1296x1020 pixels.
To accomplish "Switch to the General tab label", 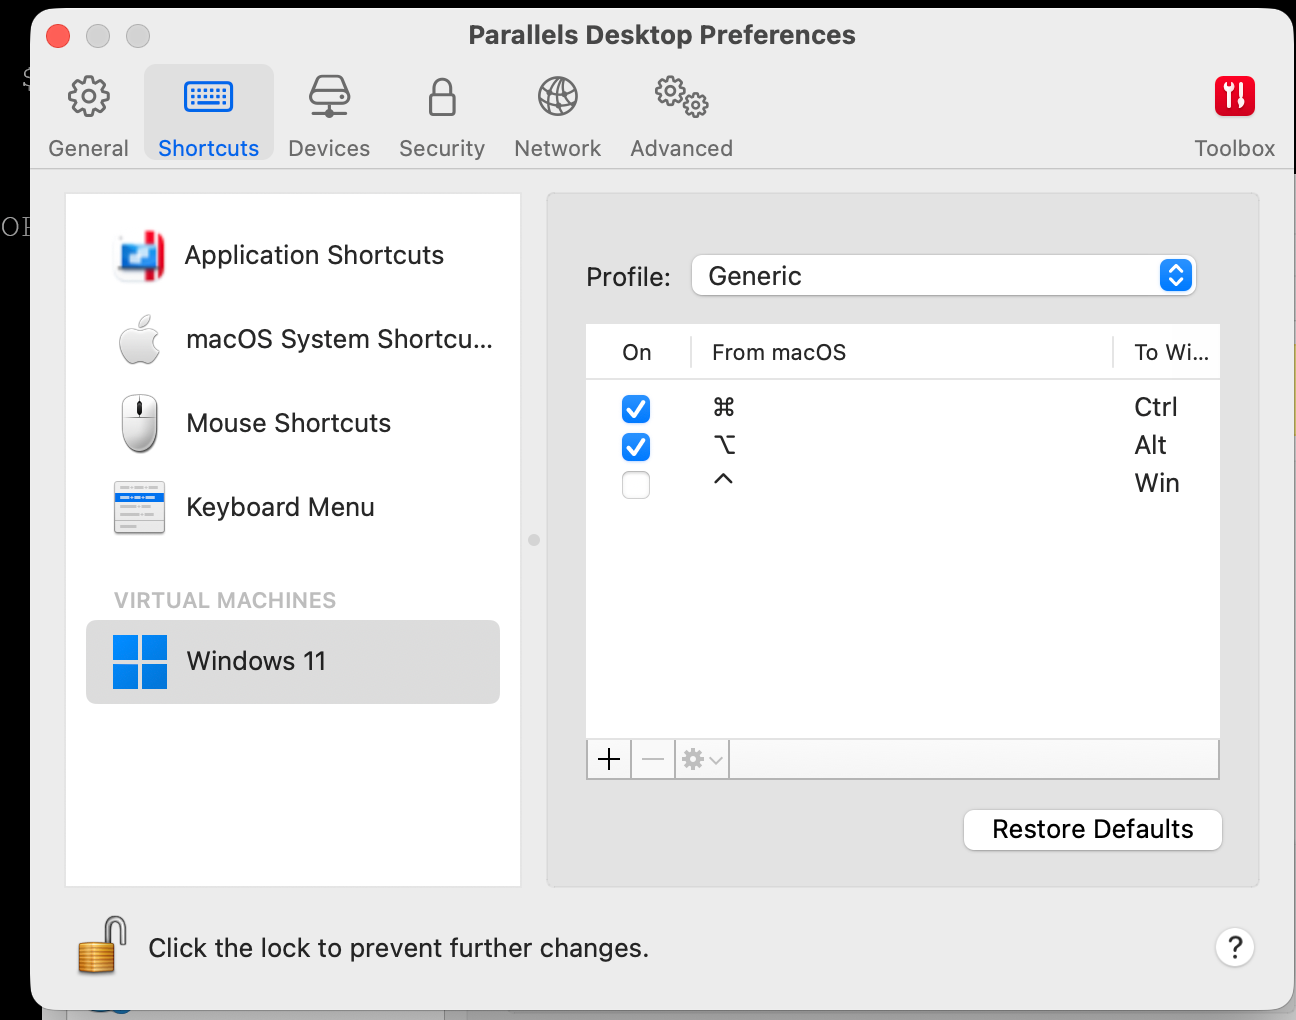I will (89, 148).
